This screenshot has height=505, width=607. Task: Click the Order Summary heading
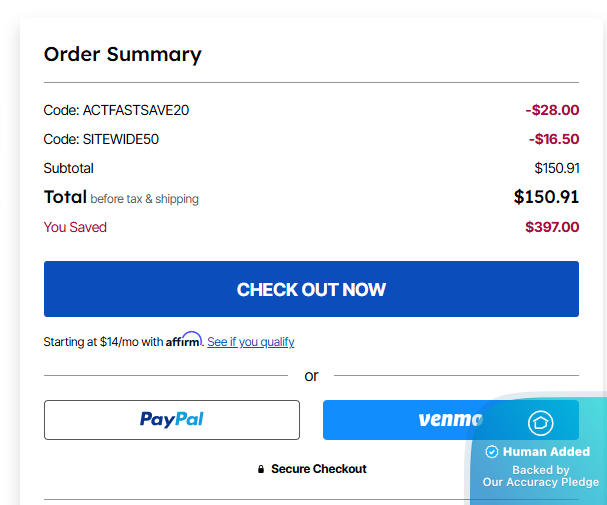click(x=122, y=54)
